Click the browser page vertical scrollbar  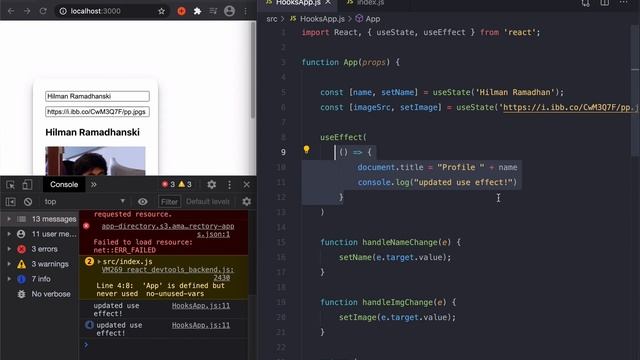253,70
